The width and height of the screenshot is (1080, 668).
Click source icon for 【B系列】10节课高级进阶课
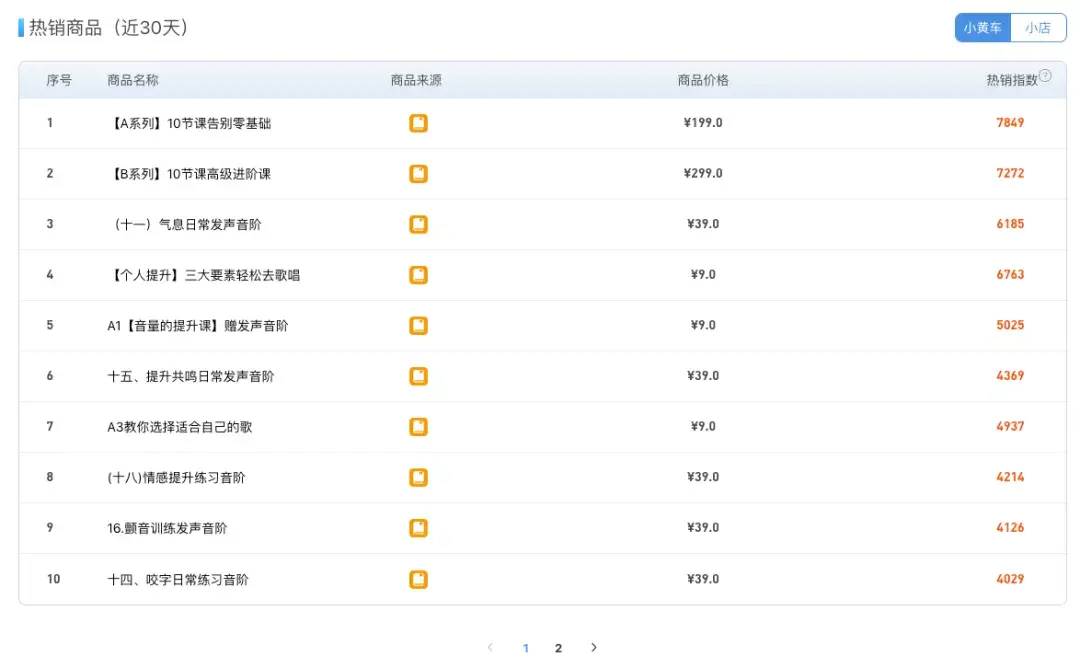coord(418,174)
